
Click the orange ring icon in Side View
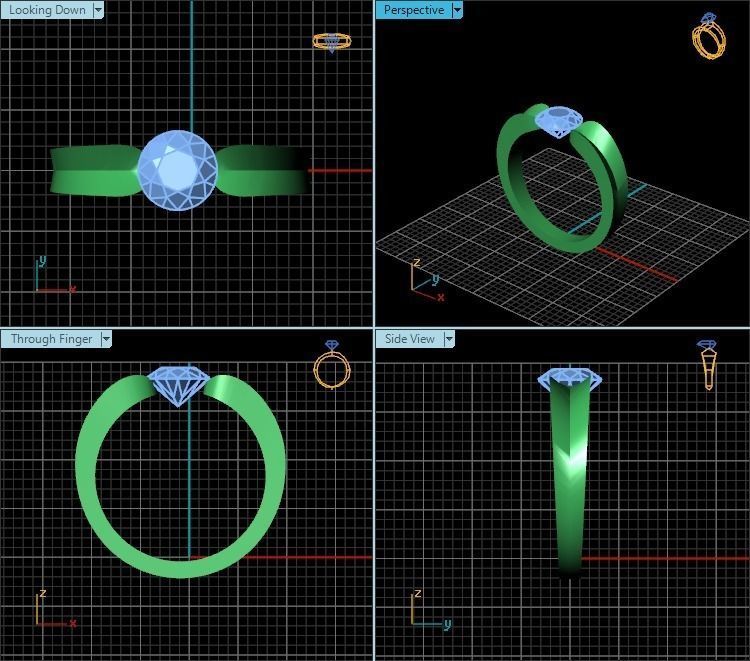coord(707,365)
